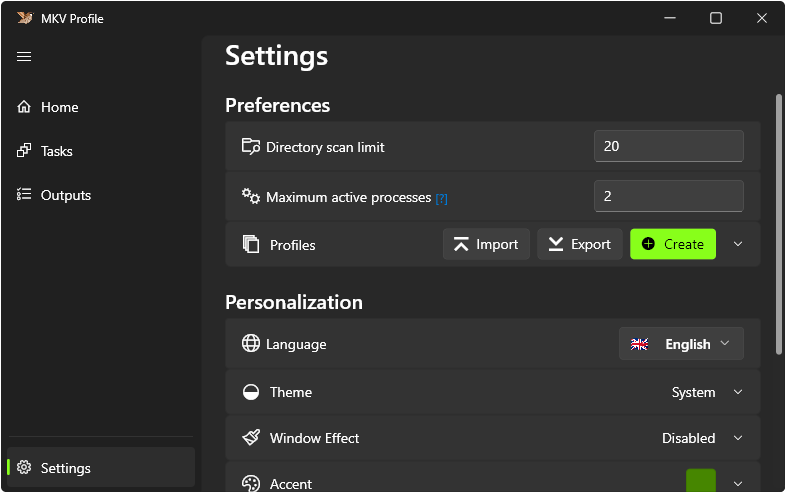Click the Window Effect brush icon
This screenshot has height=493, width=786.
click(251, 438)
